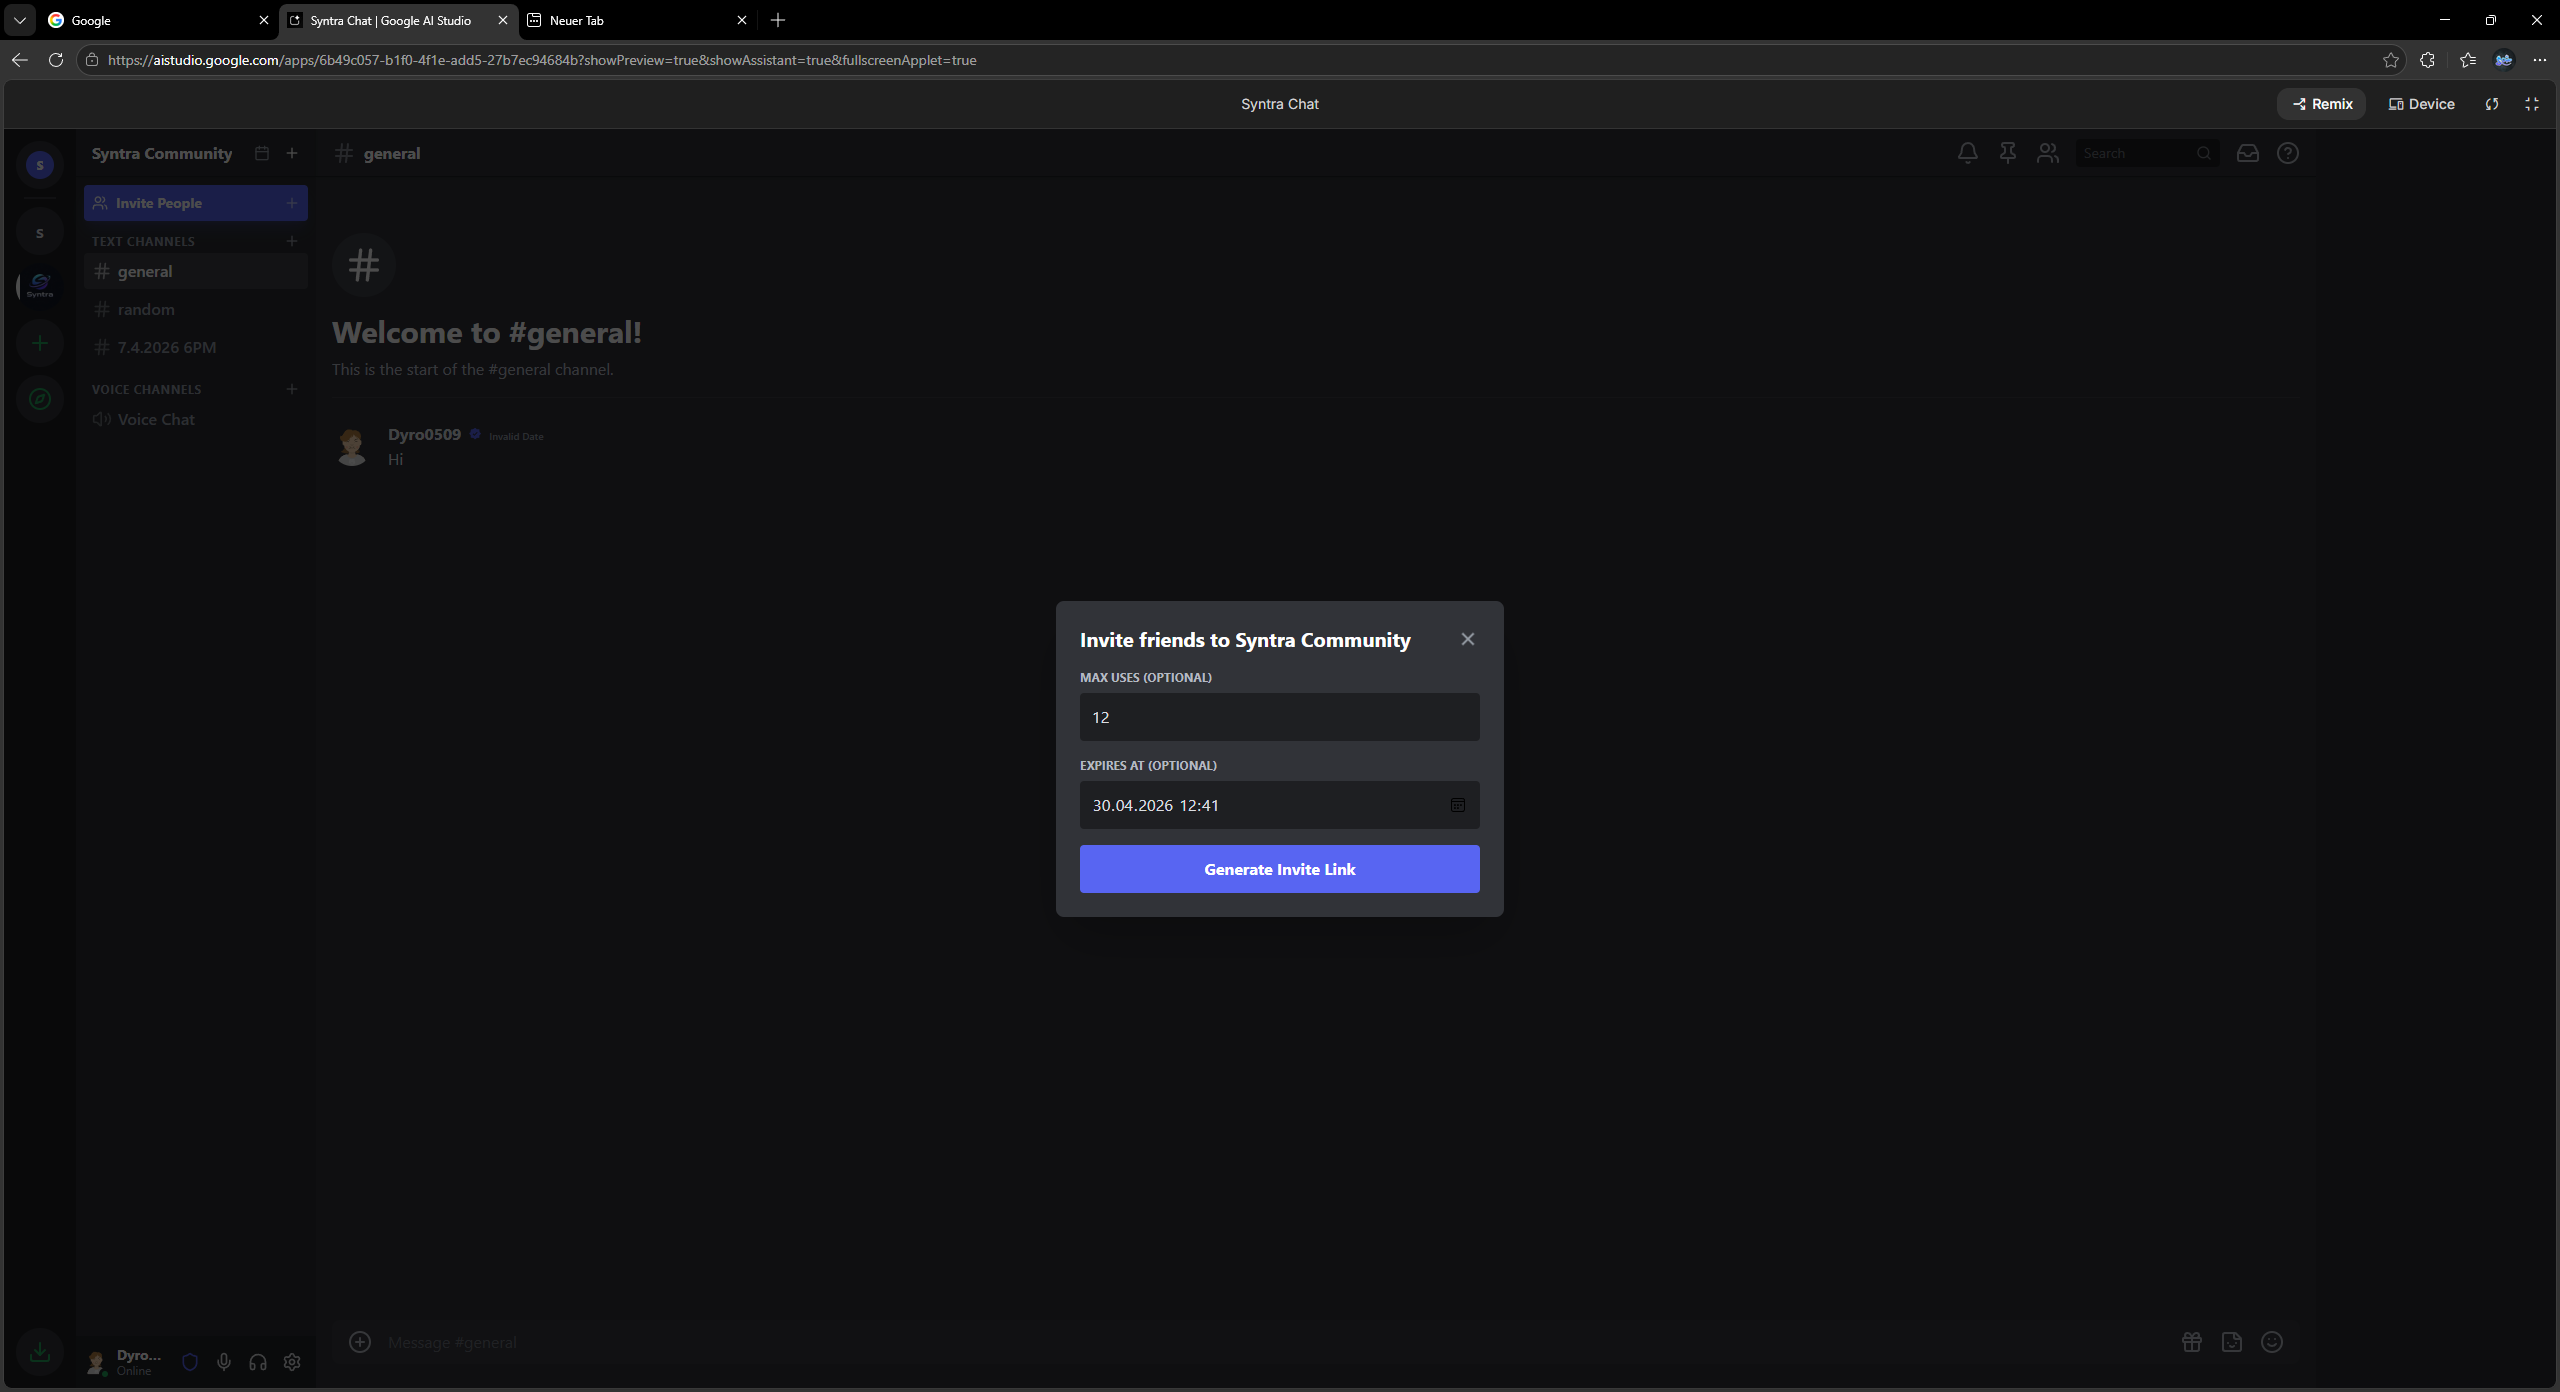Open the help question mark icon
Image resolution: width=2560 pixels, height=1392 pixels.
tap(2287, 153)
